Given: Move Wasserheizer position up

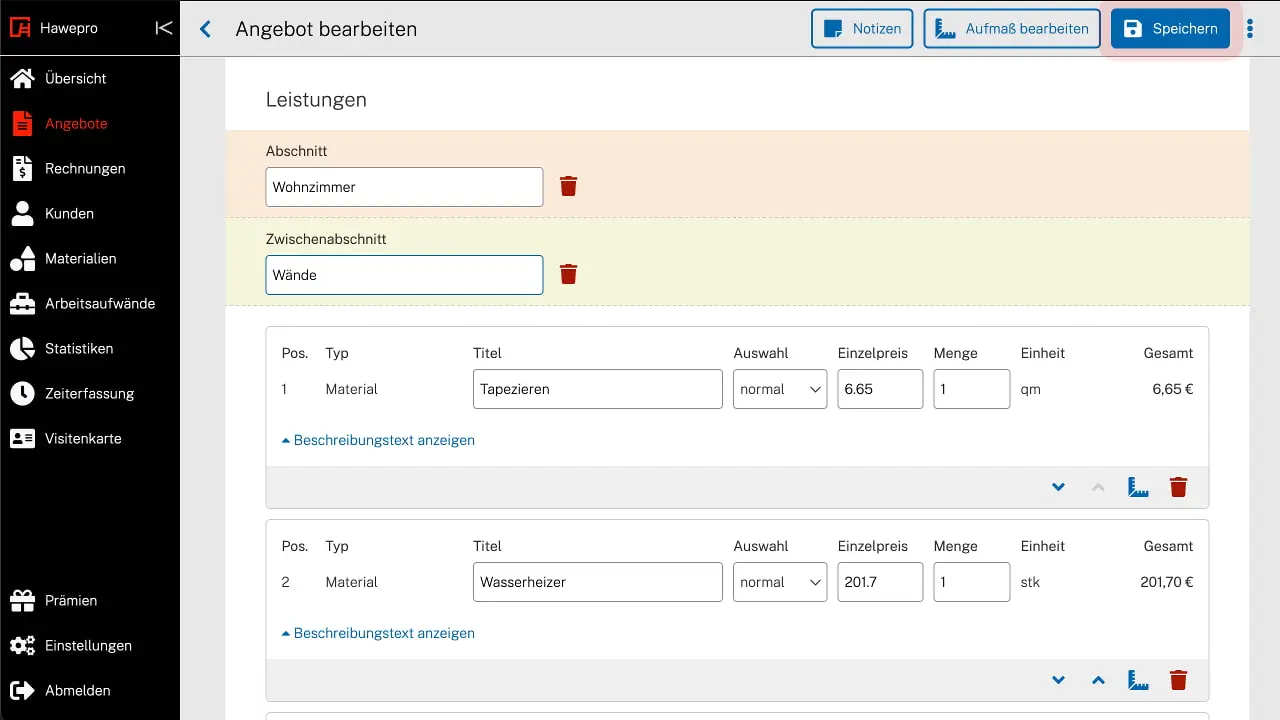Looking at the screenshot, I should pyautogui.click(x=1098, y=680).
